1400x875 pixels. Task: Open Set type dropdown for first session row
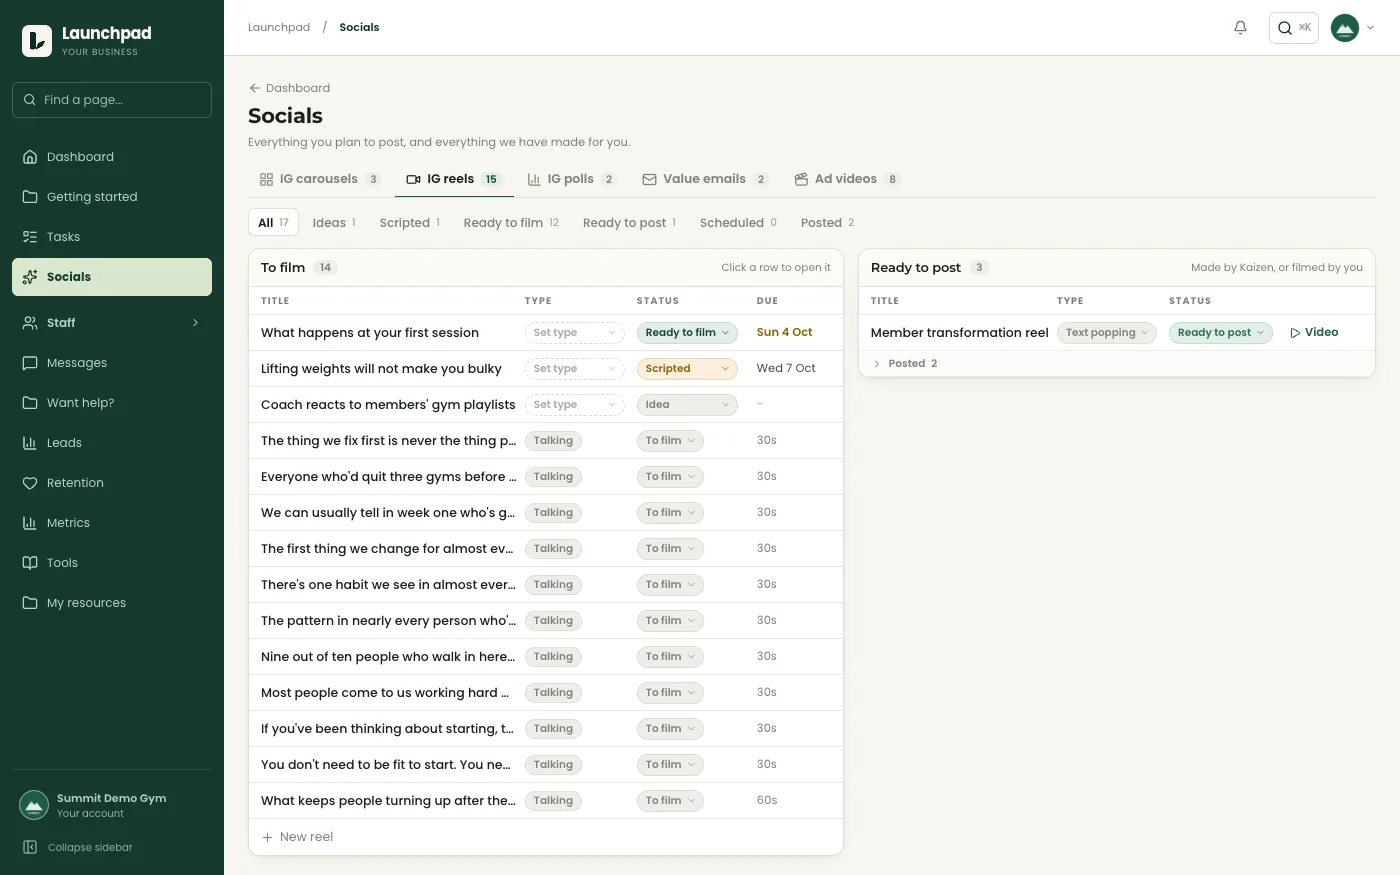point(574,333)
